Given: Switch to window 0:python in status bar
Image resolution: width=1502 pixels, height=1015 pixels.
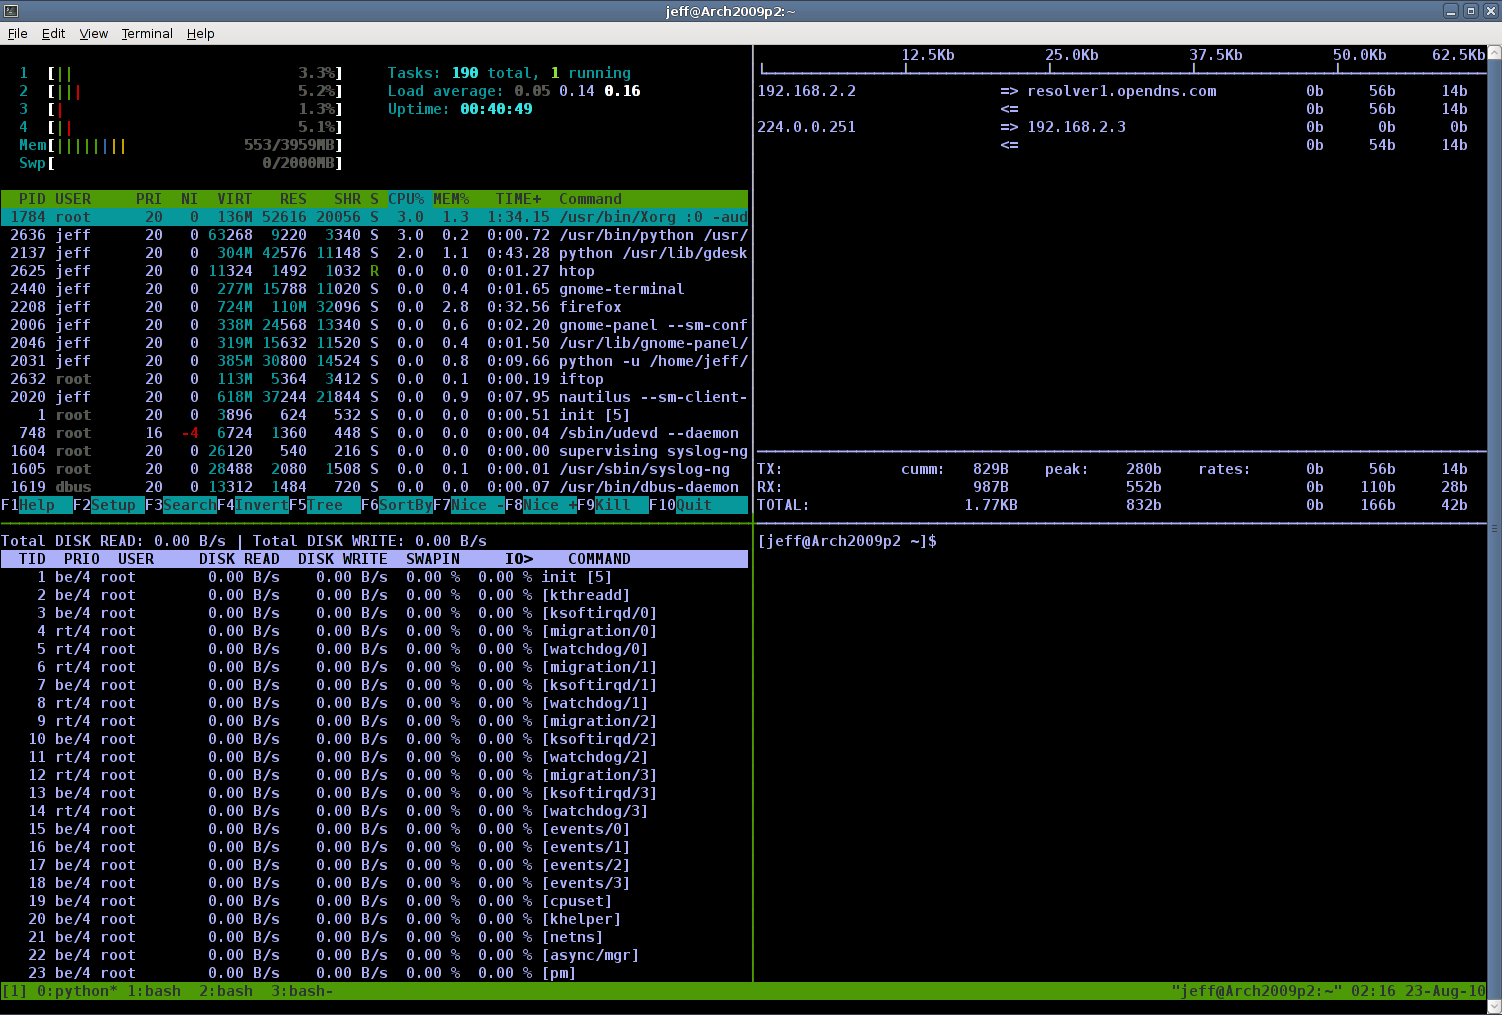Looking at the screenshot, I should pyautogui.click(x=78, y=991).
